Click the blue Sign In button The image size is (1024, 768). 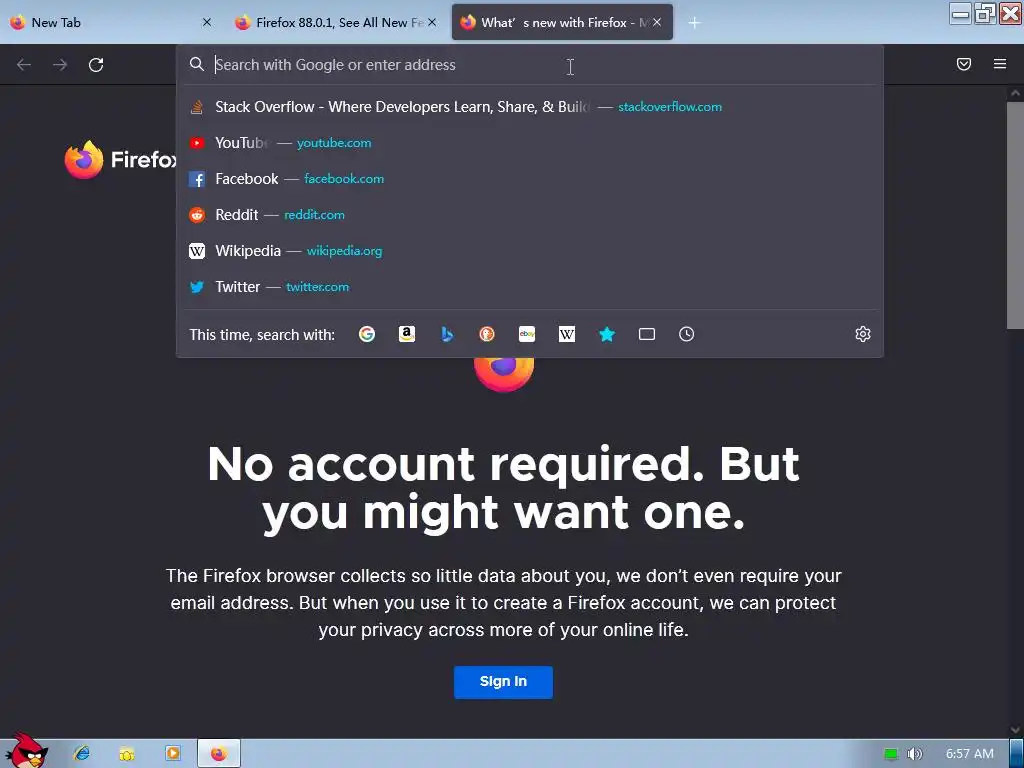tap(504, 682)
